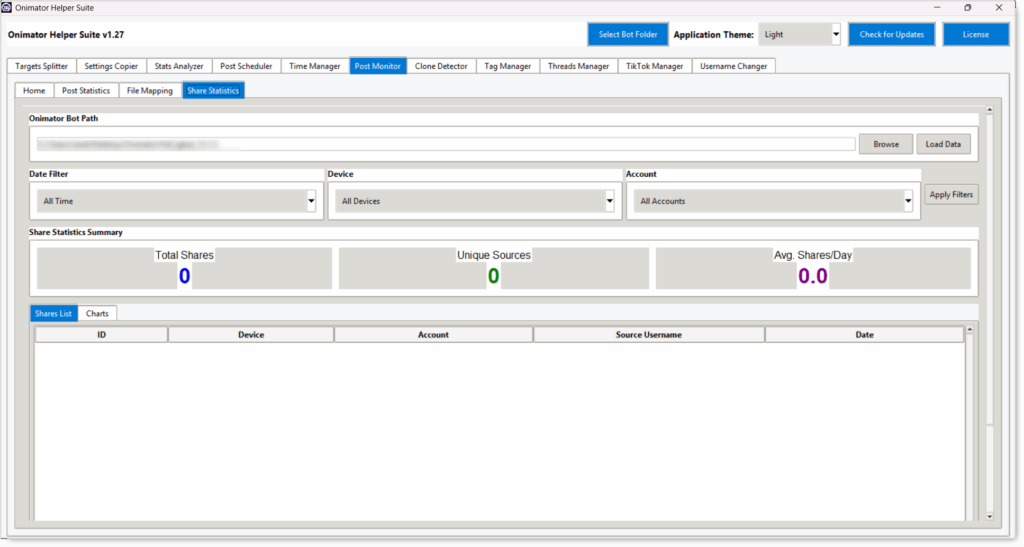Click the Onimator app icon in title bar
The width and height of the screenshot is (1024, 547).
(7, 7)
